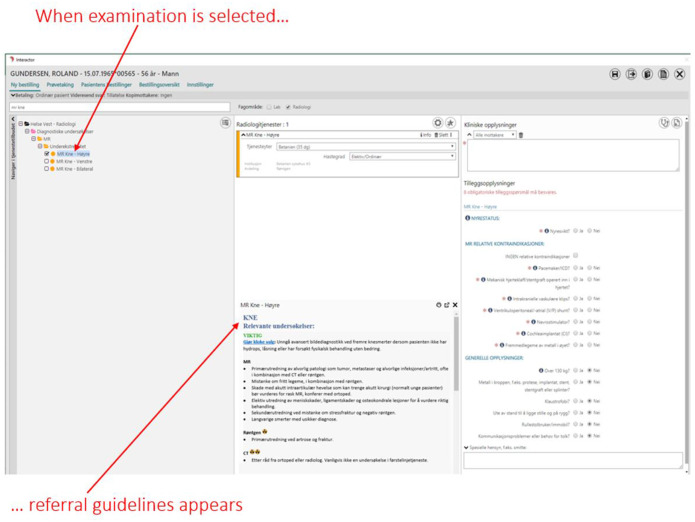
Task: Check INGEN relative kontraindikasjoner box
Action: (576, 255)
